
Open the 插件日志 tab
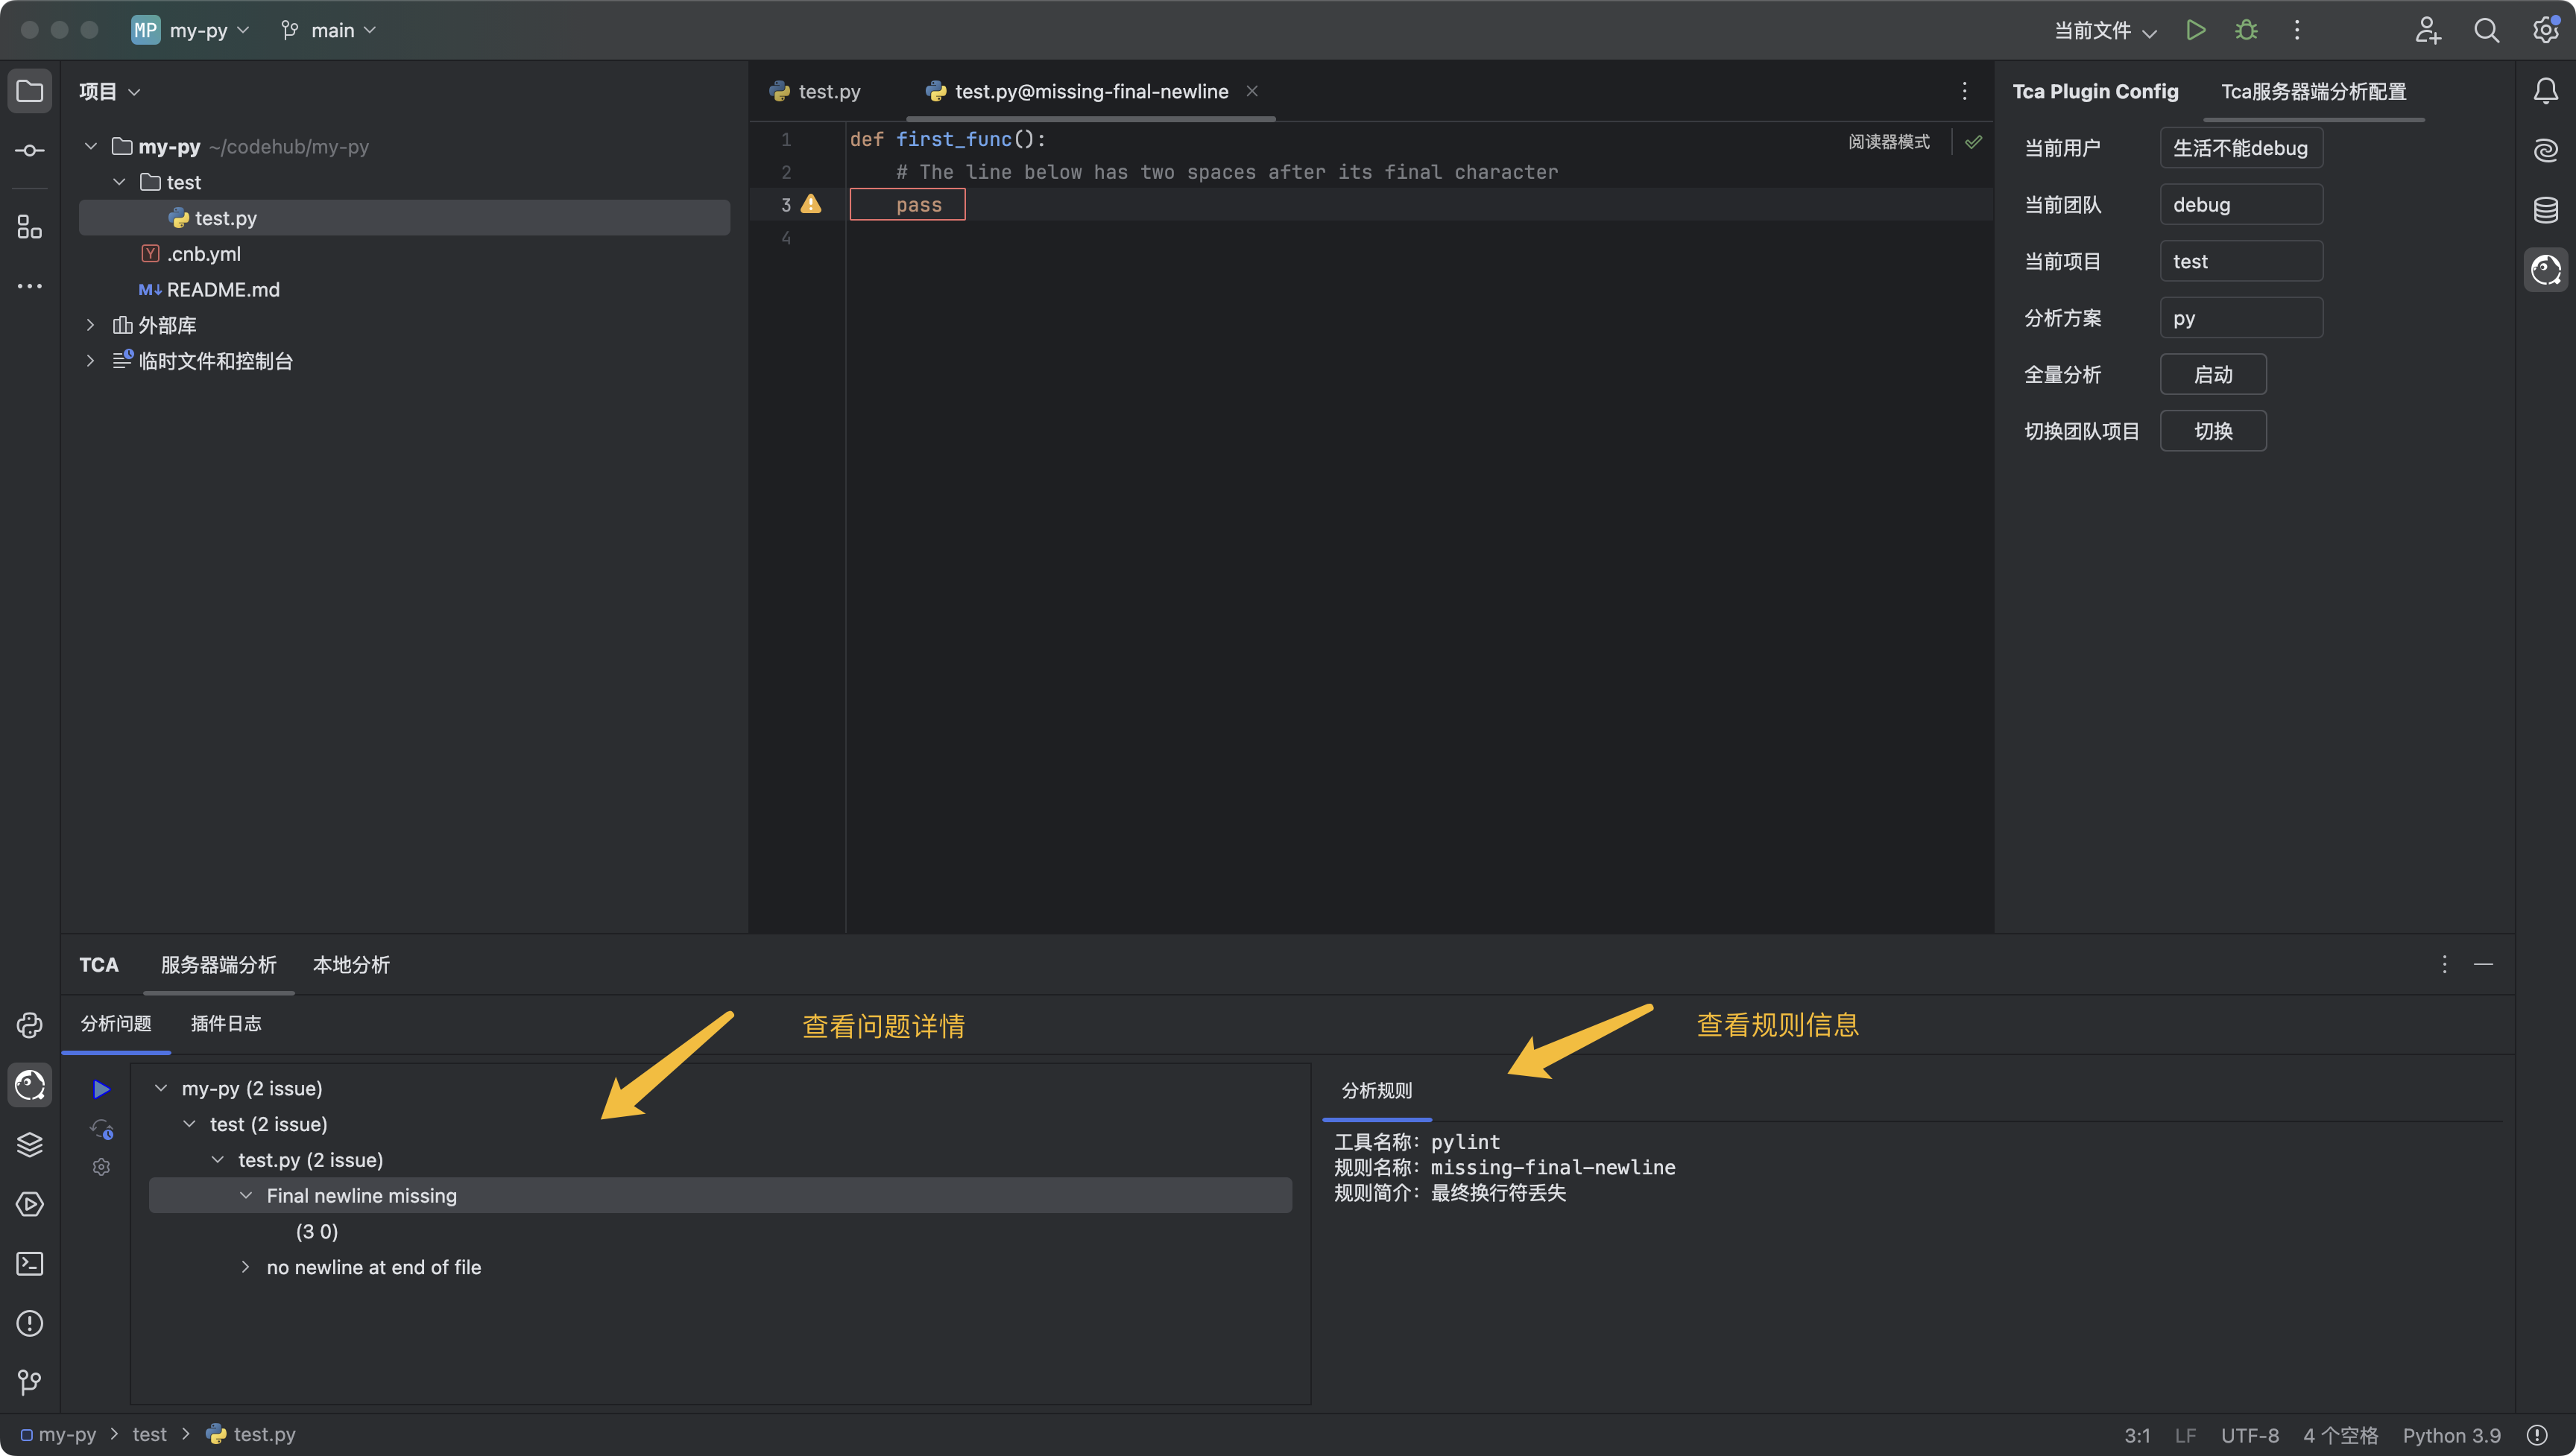pyautogui.click(x=226, y=1024)
